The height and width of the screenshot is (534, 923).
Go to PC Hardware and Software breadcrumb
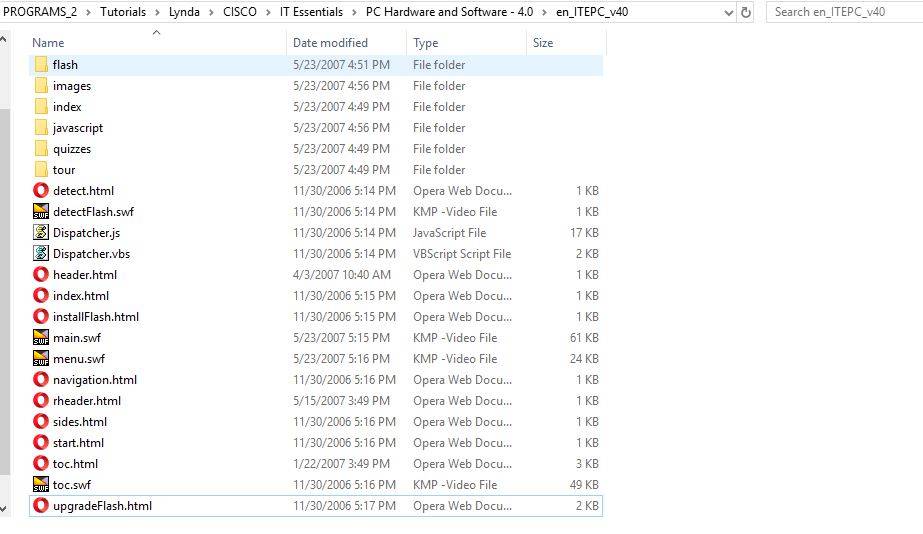(x=449, y=12)
